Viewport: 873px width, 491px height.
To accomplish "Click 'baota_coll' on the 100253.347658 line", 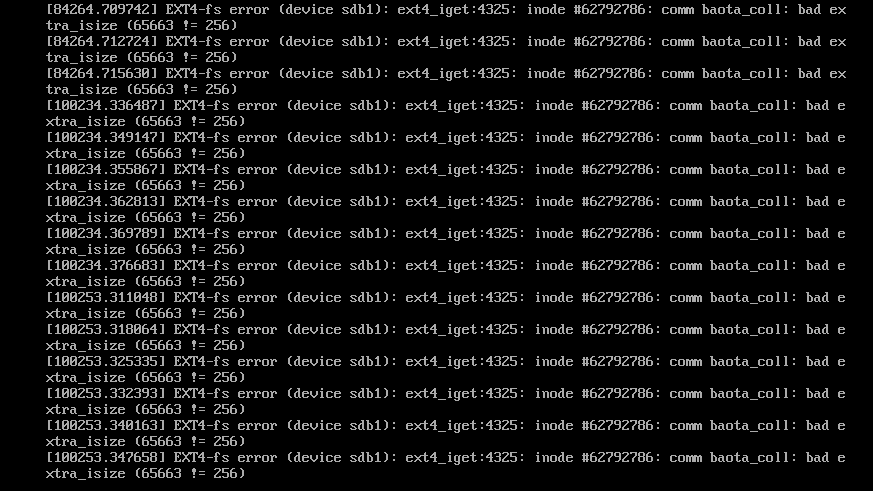I will click(750, 458).
